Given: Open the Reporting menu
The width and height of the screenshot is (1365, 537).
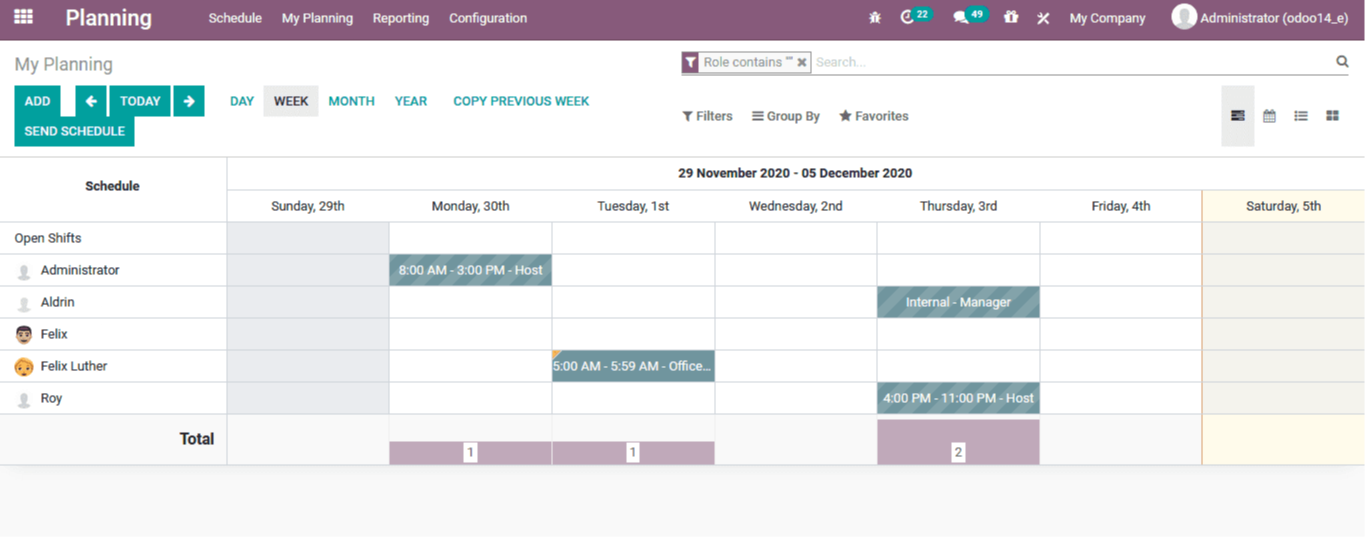Looking at the screenshot, I should (x=400, y=18).
